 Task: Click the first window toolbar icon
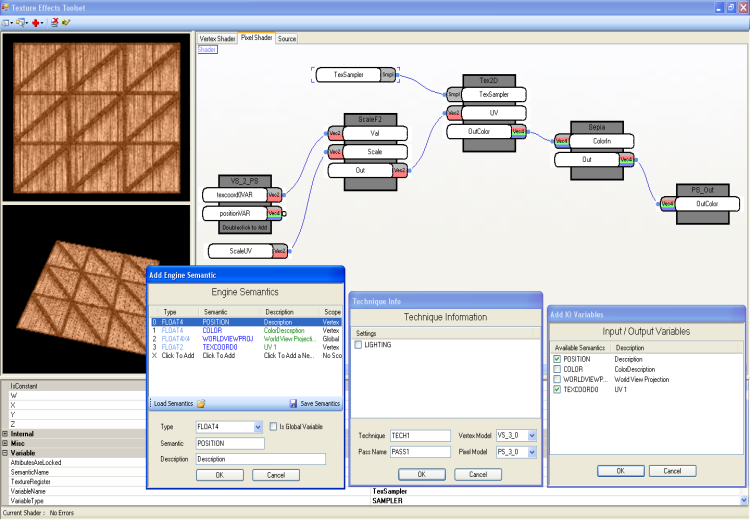point(7,21)
